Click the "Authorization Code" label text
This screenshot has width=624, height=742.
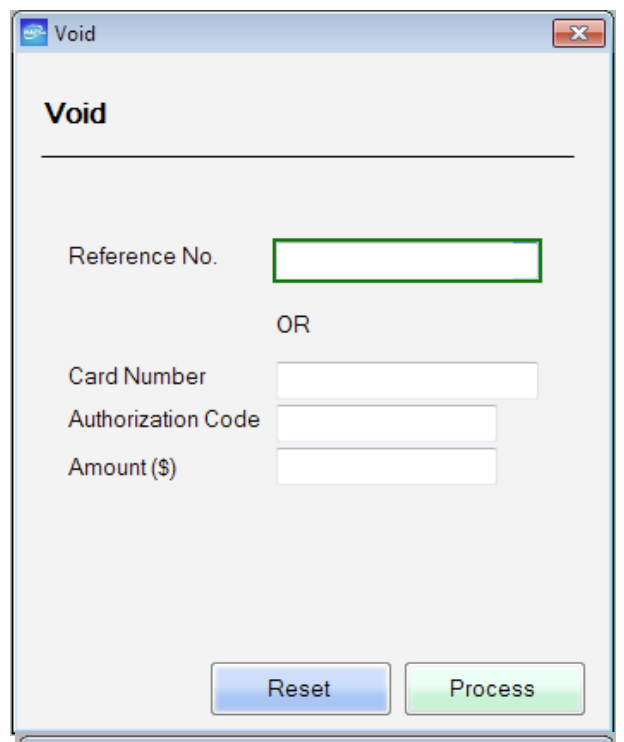click(163, 420)
